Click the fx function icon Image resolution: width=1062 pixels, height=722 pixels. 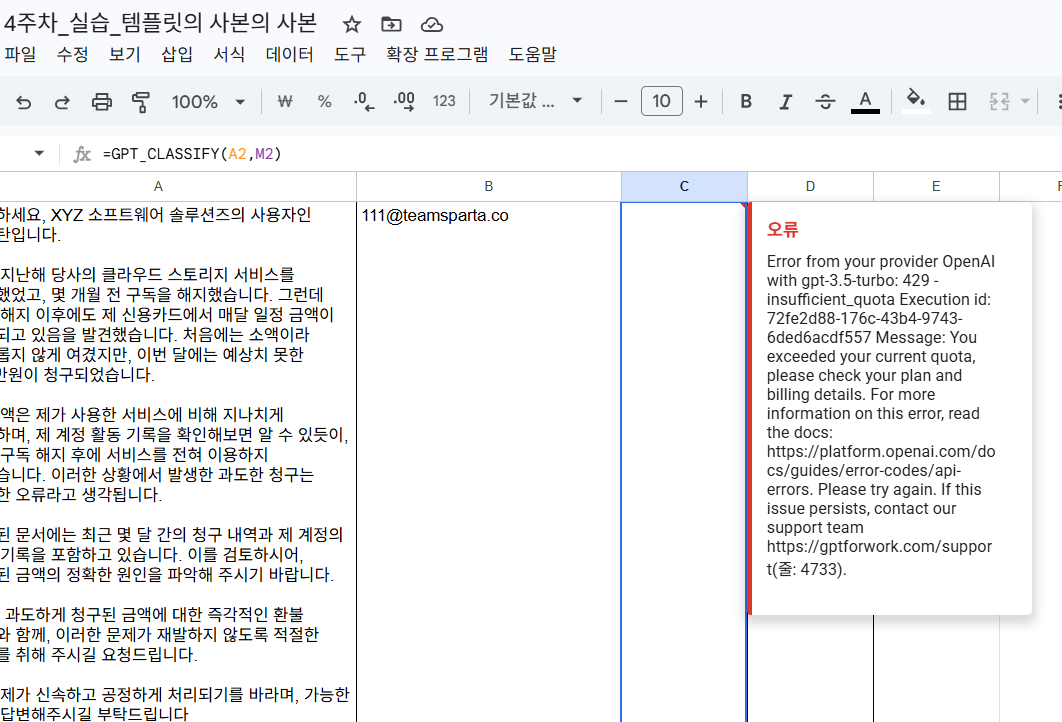(x=82, y=154)
